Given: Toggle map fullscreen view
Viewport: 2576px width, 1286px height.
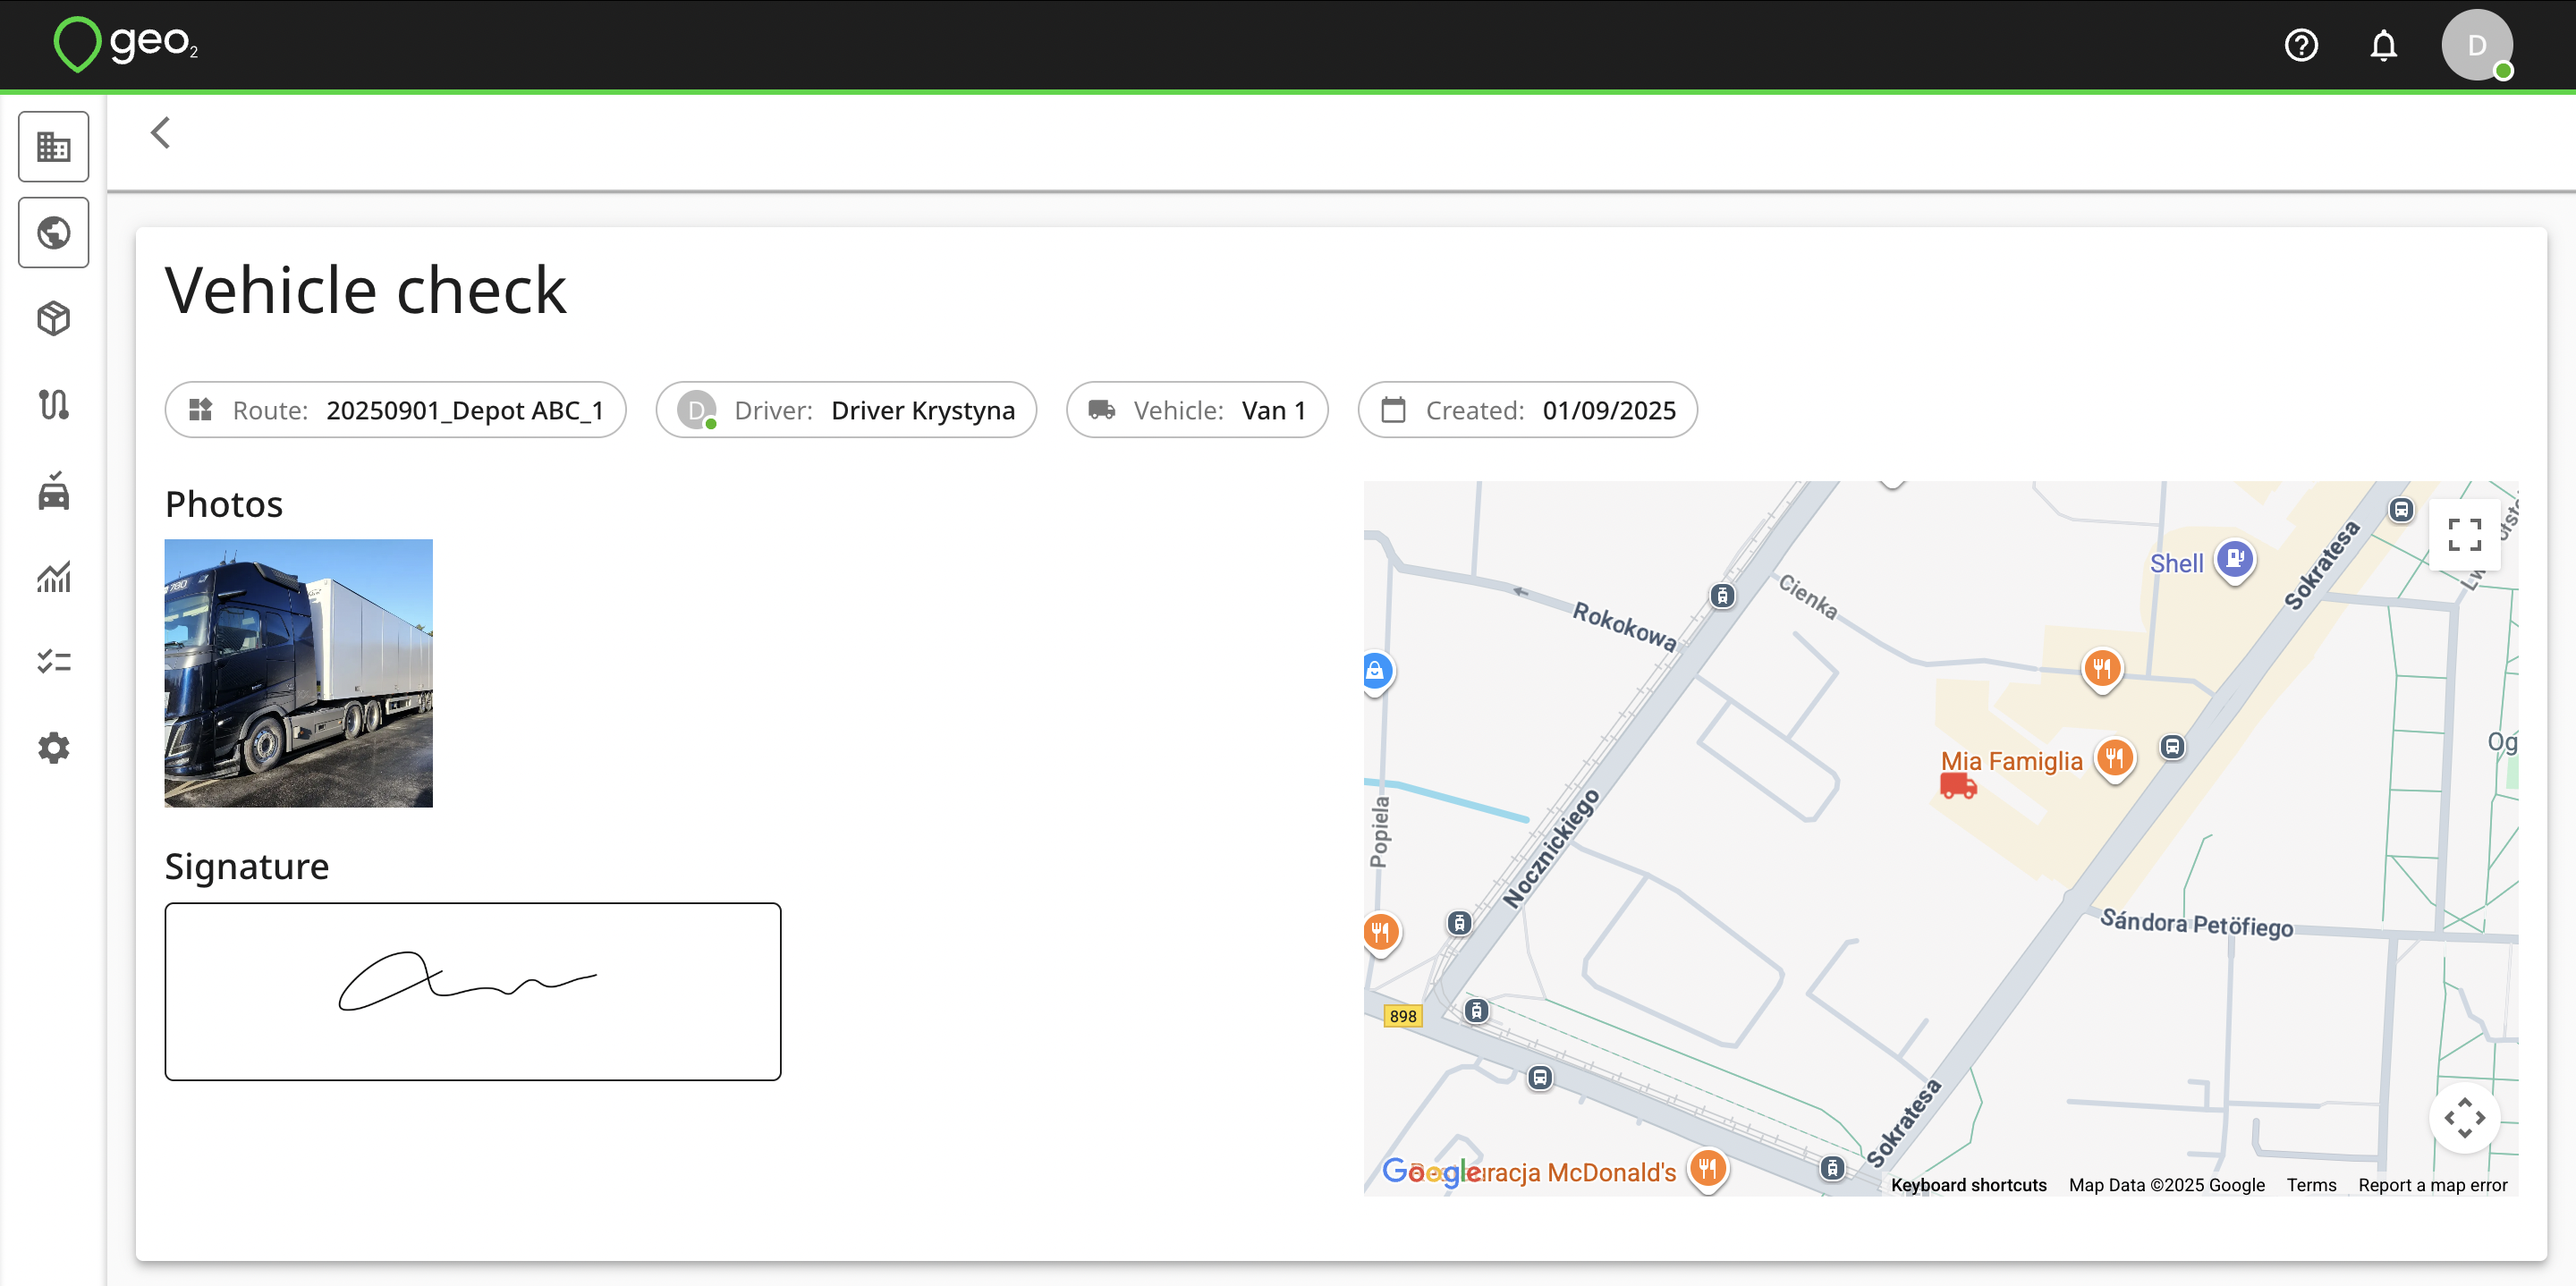Looking at the screenshot, I should tap(2465, 535).
